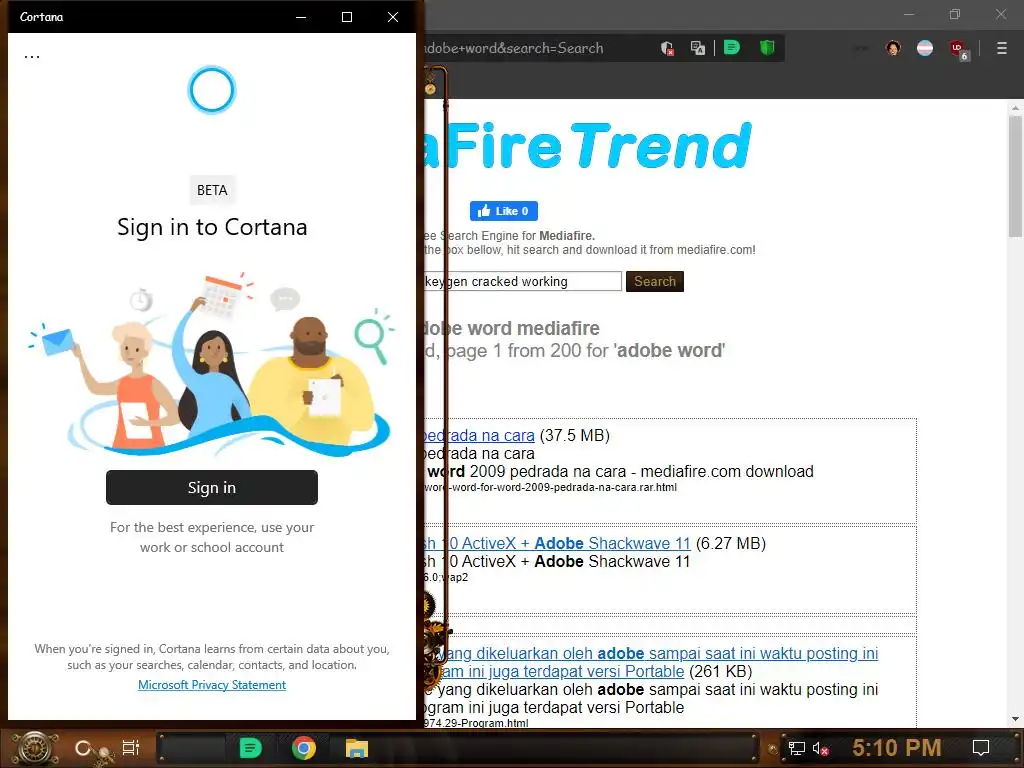Image resolution: width=1024 pixels, height=768 pixels.
Task: Click the green chat extension icon in address bar
Action: pyautogui.click(x=732, y=48)
